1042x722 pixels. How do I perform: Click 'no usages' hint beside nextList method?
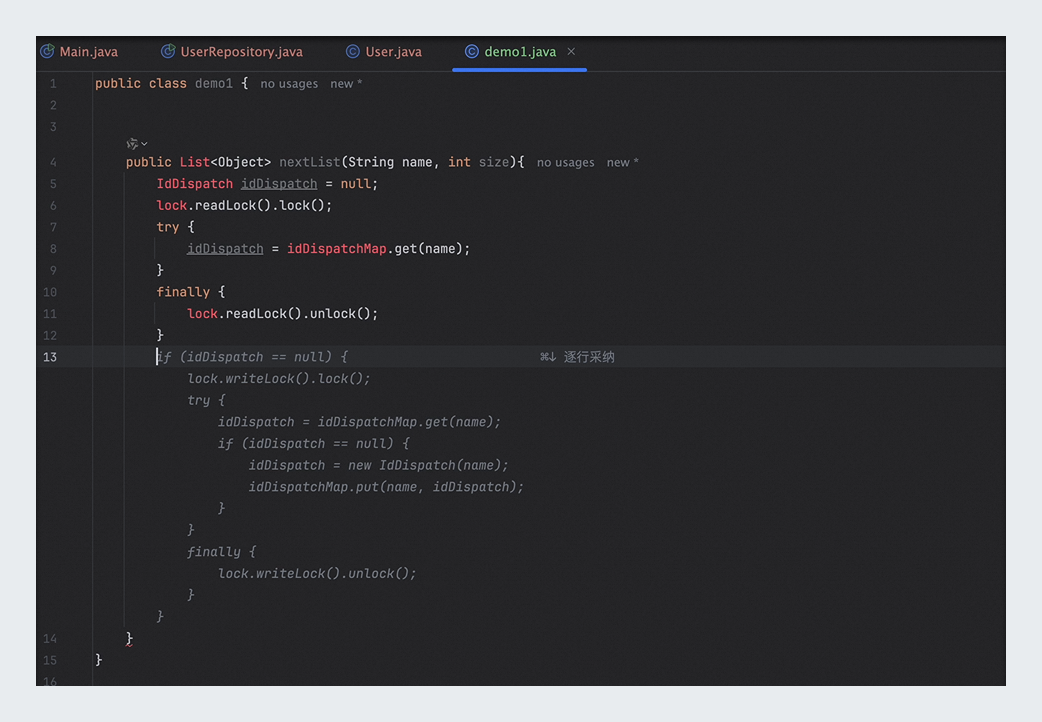click(566, 162)
